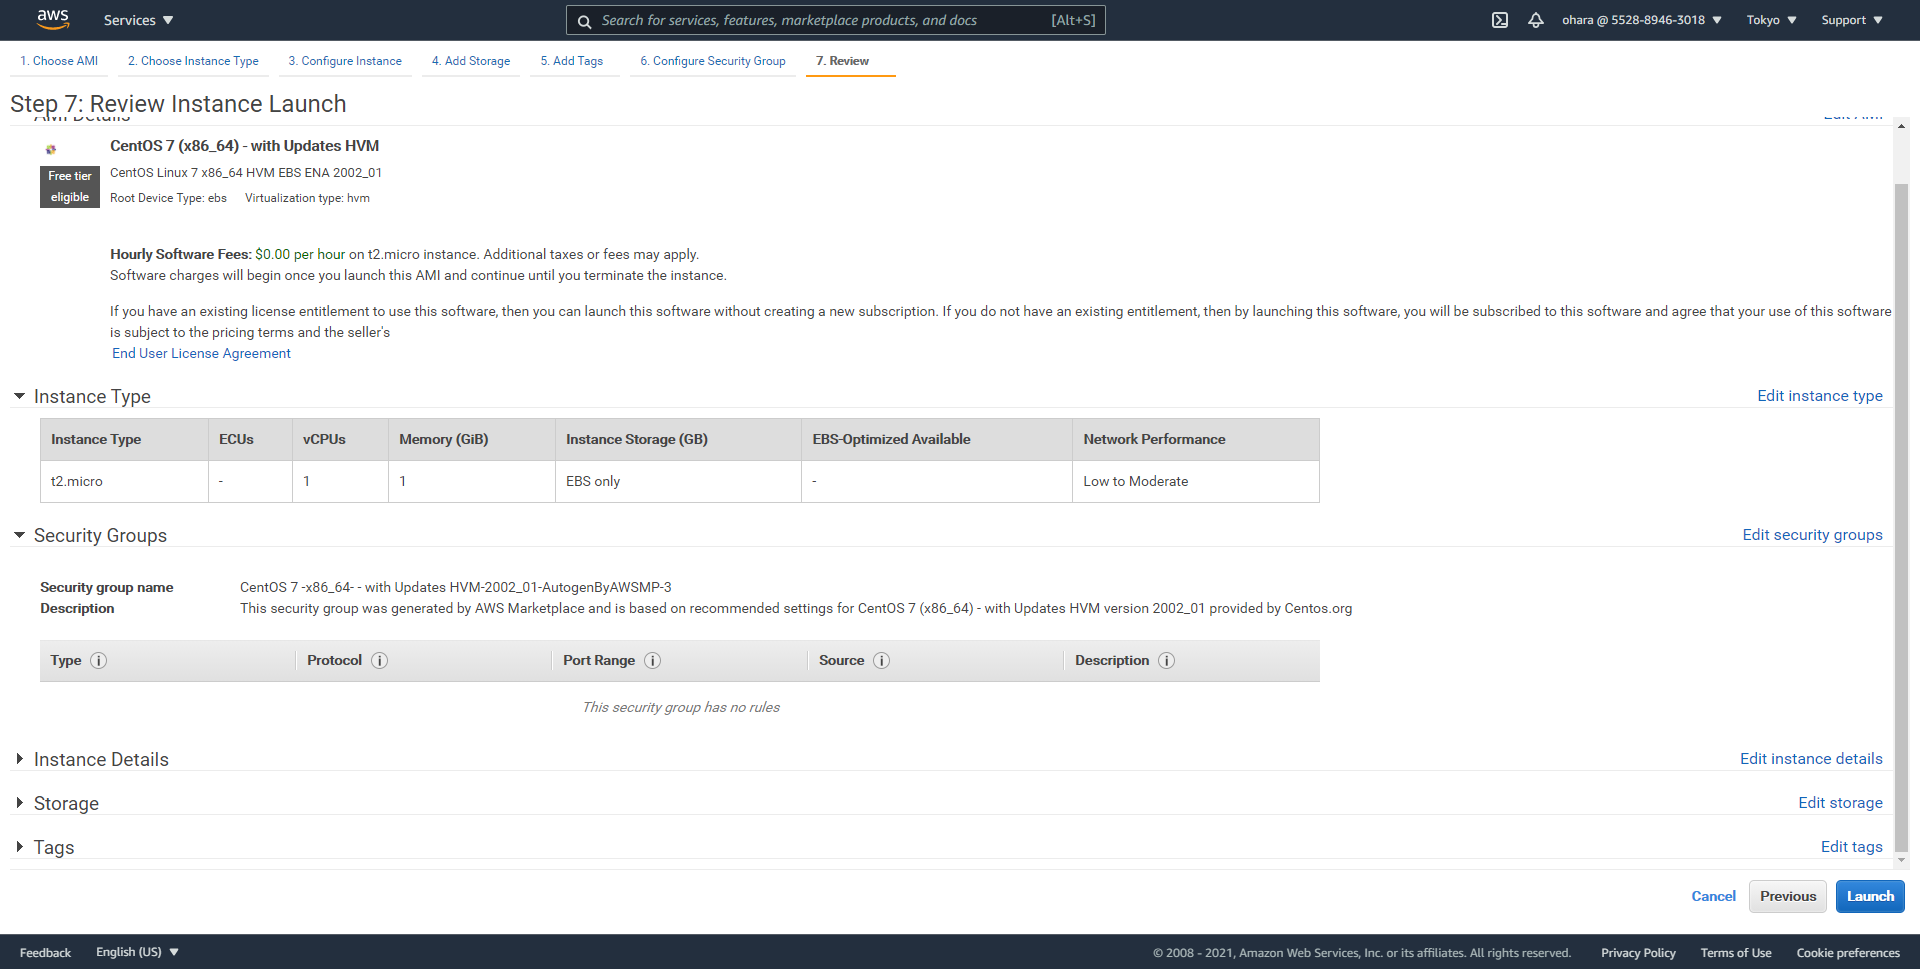
Task: Open the Privacy Policy link
Action: 1638,953
